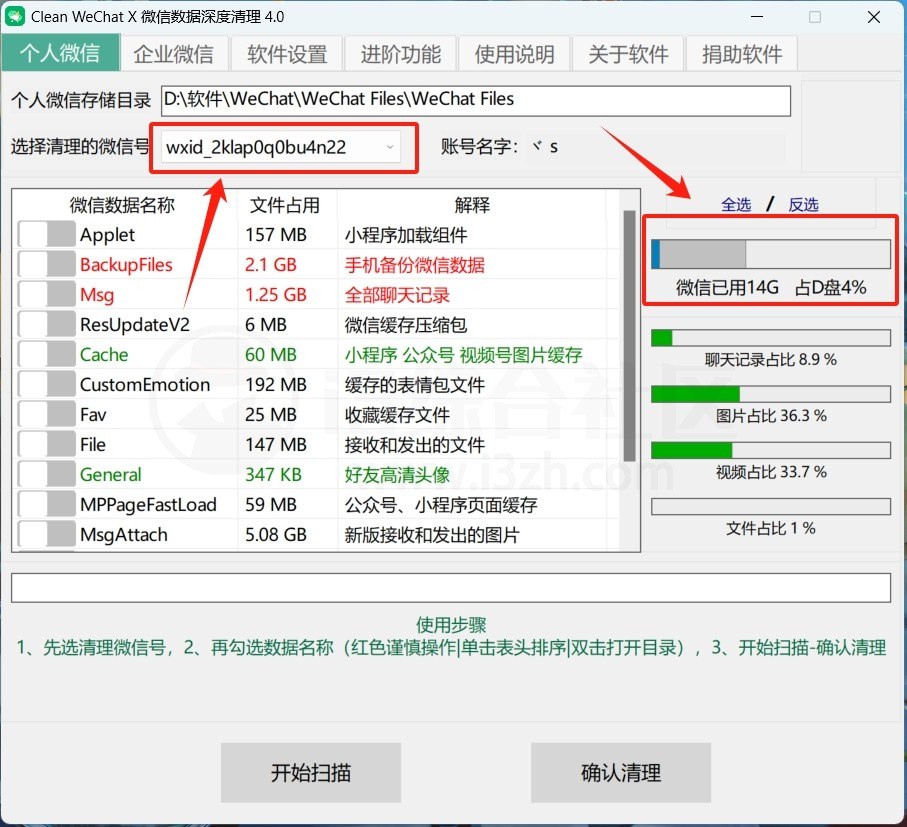The height and width of the screenshot is (827, 907).
Task: Click the 聊天记录占比 progress bar
Action: point(770,338)
